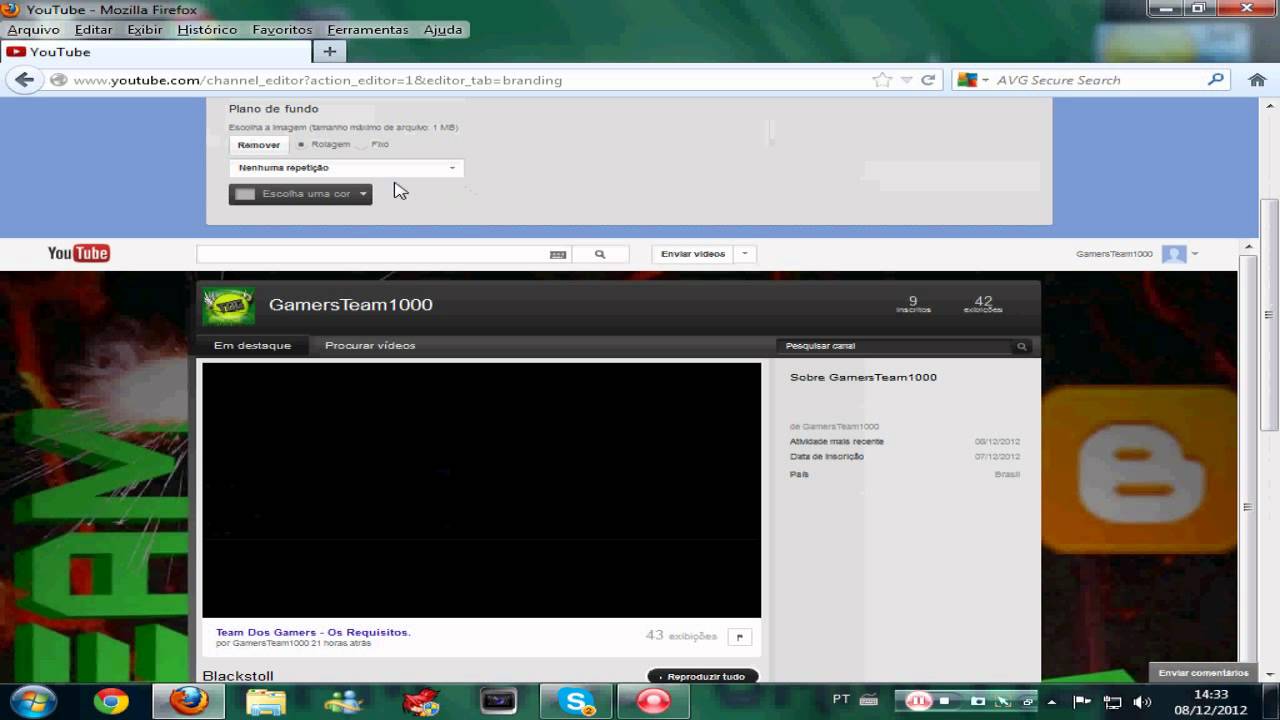Select the Rolagem radio option

coord(301,145)
